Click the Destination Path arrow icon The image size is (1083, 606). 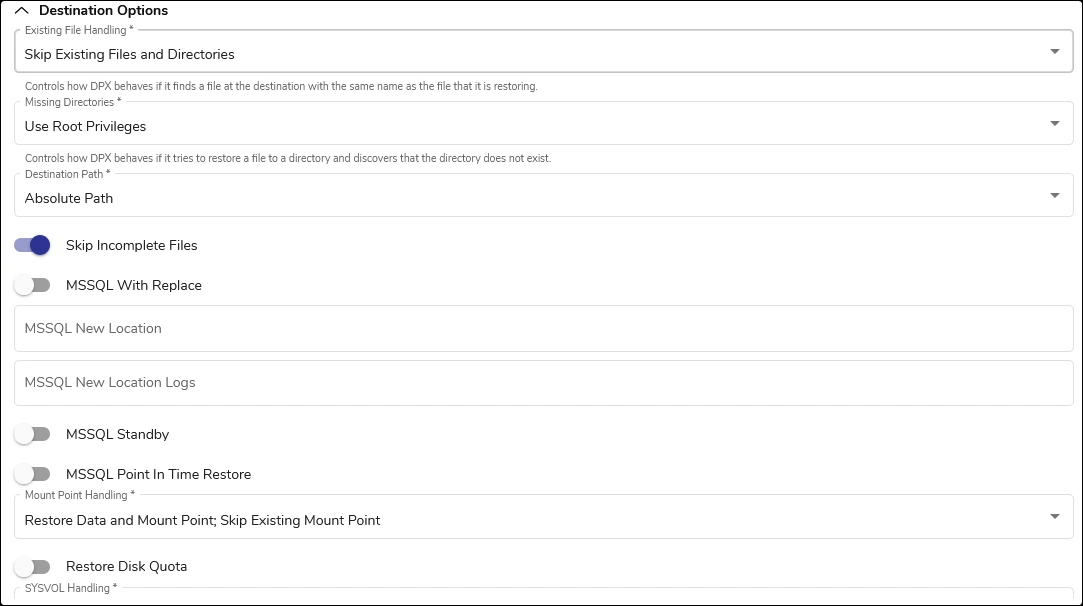1055,196
